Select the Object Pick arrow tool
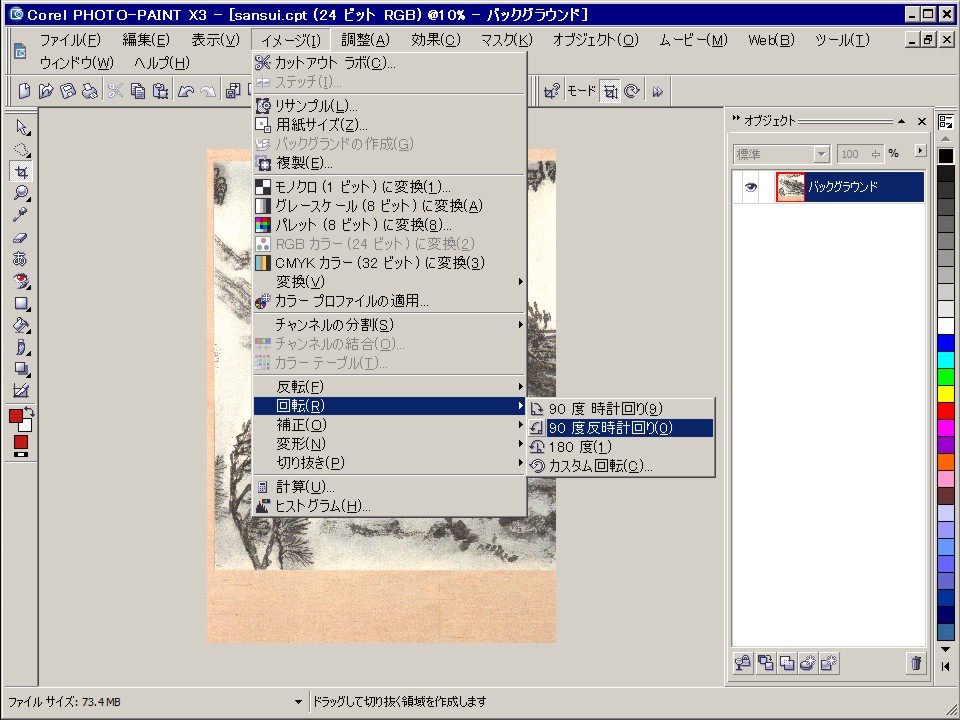Screen dimensions: 960x720 pyautogui.click(x=21, y=127)
